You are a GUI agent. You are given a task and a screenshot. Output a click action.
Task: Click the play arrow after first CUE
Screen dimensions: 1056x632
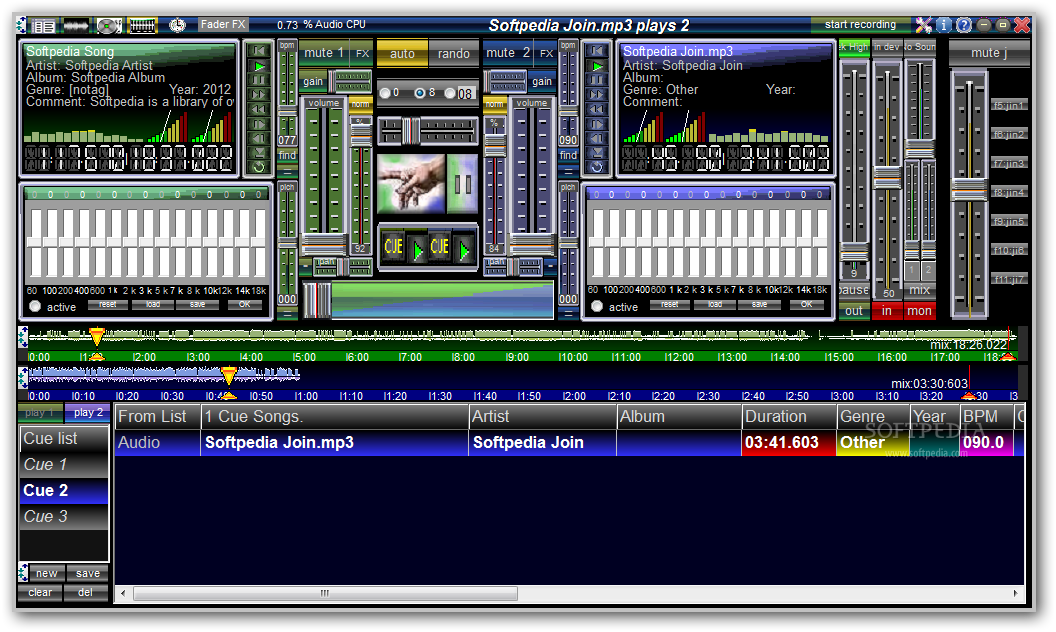coord(418,250)
